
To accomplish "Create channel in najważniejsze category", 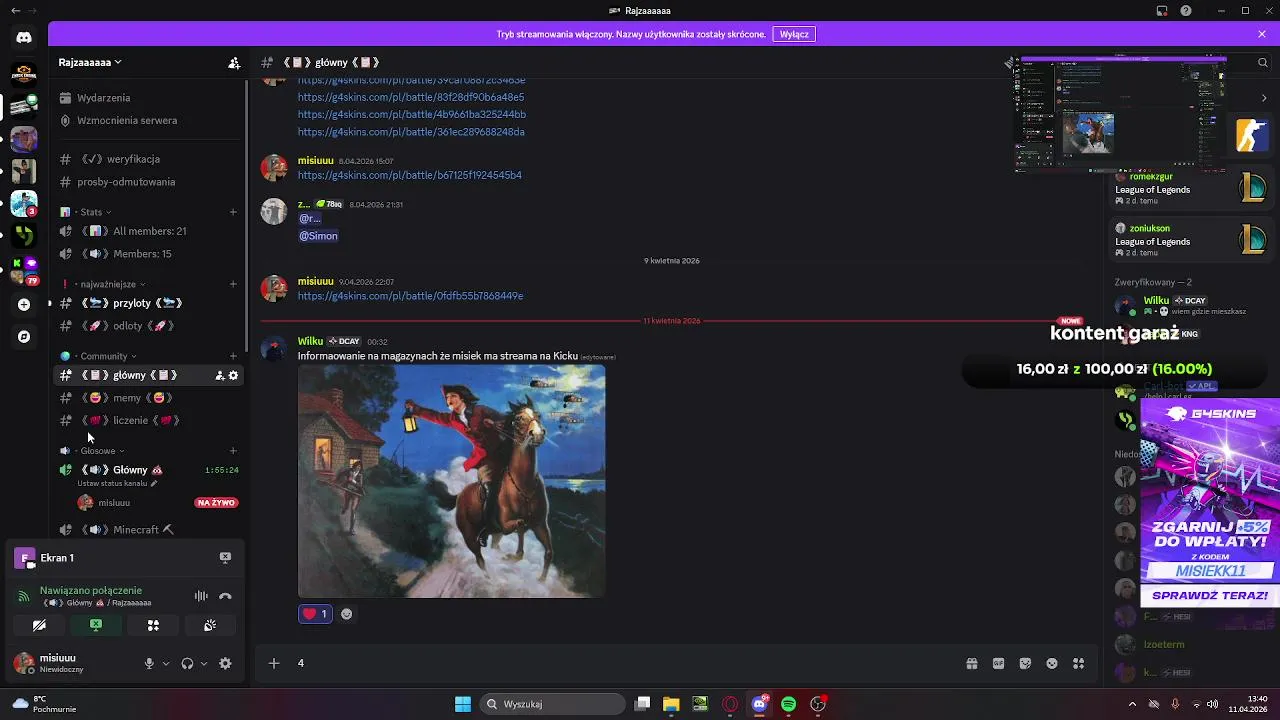I will point(233,284).
